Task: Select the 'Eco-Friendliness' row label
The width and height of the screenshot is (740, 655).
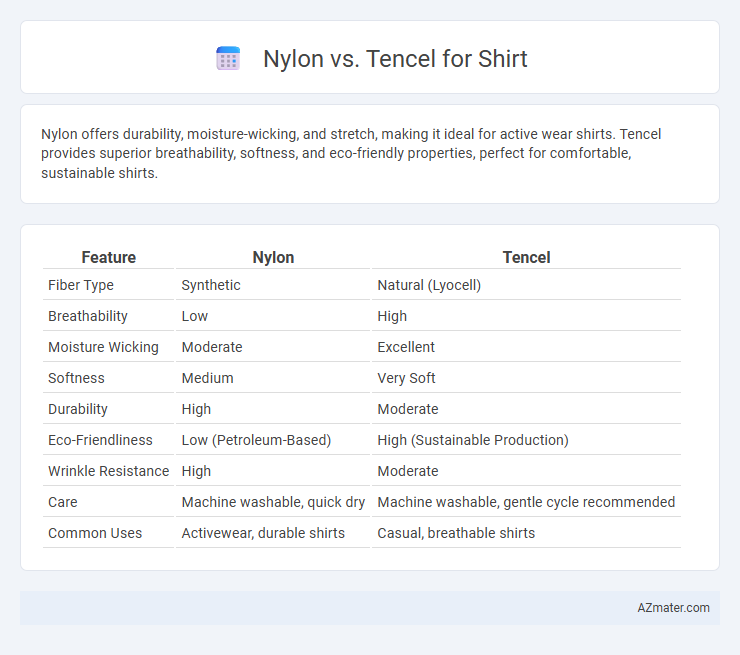Action: [x=100, y=440]
